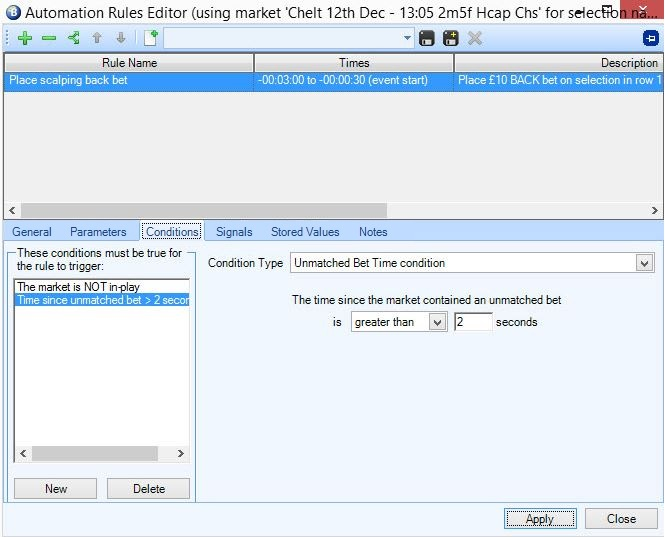665x537 pixels.
Task: Click the Times column header
Action: point(354,63)
